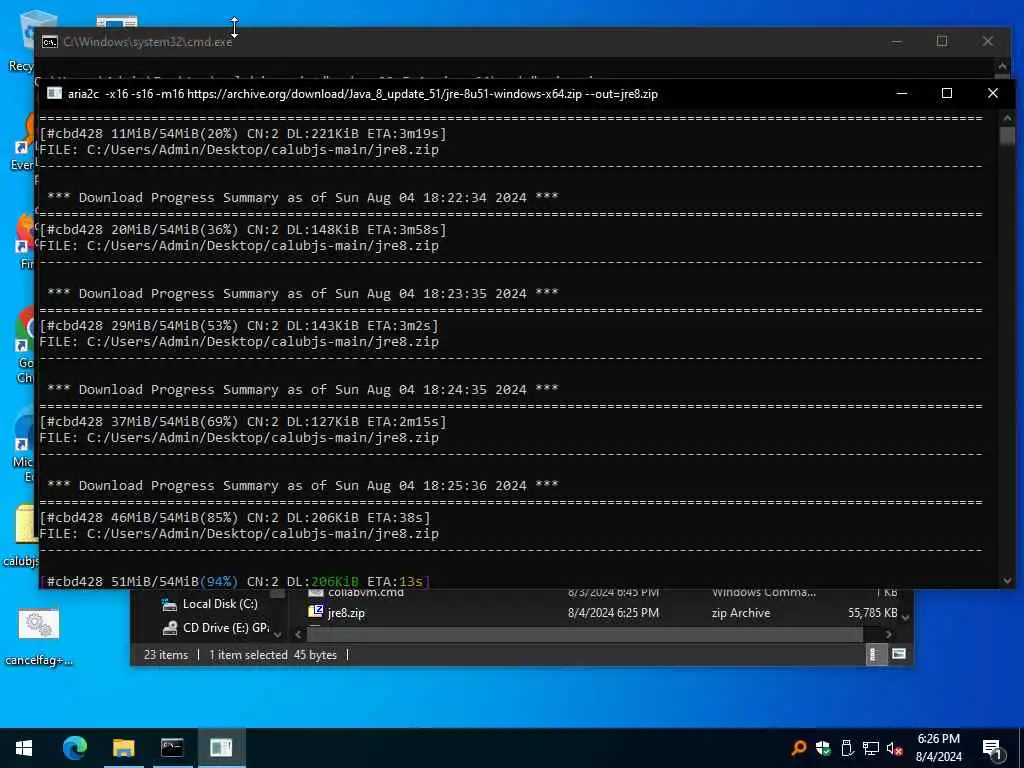Click the 1 item selected 45 bytes status text
Image resolution: width=1024 pixels, height=768 pixels.
point(273,654)
